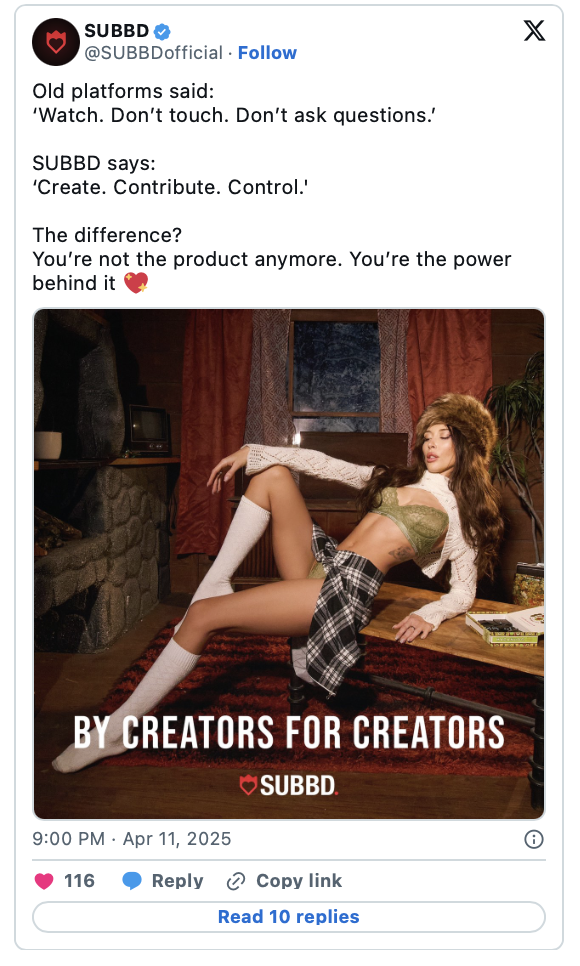Open the 9:00 PM Apr 11 timestamp
Screen dimensions: 580x966
(x=132, y=839)
